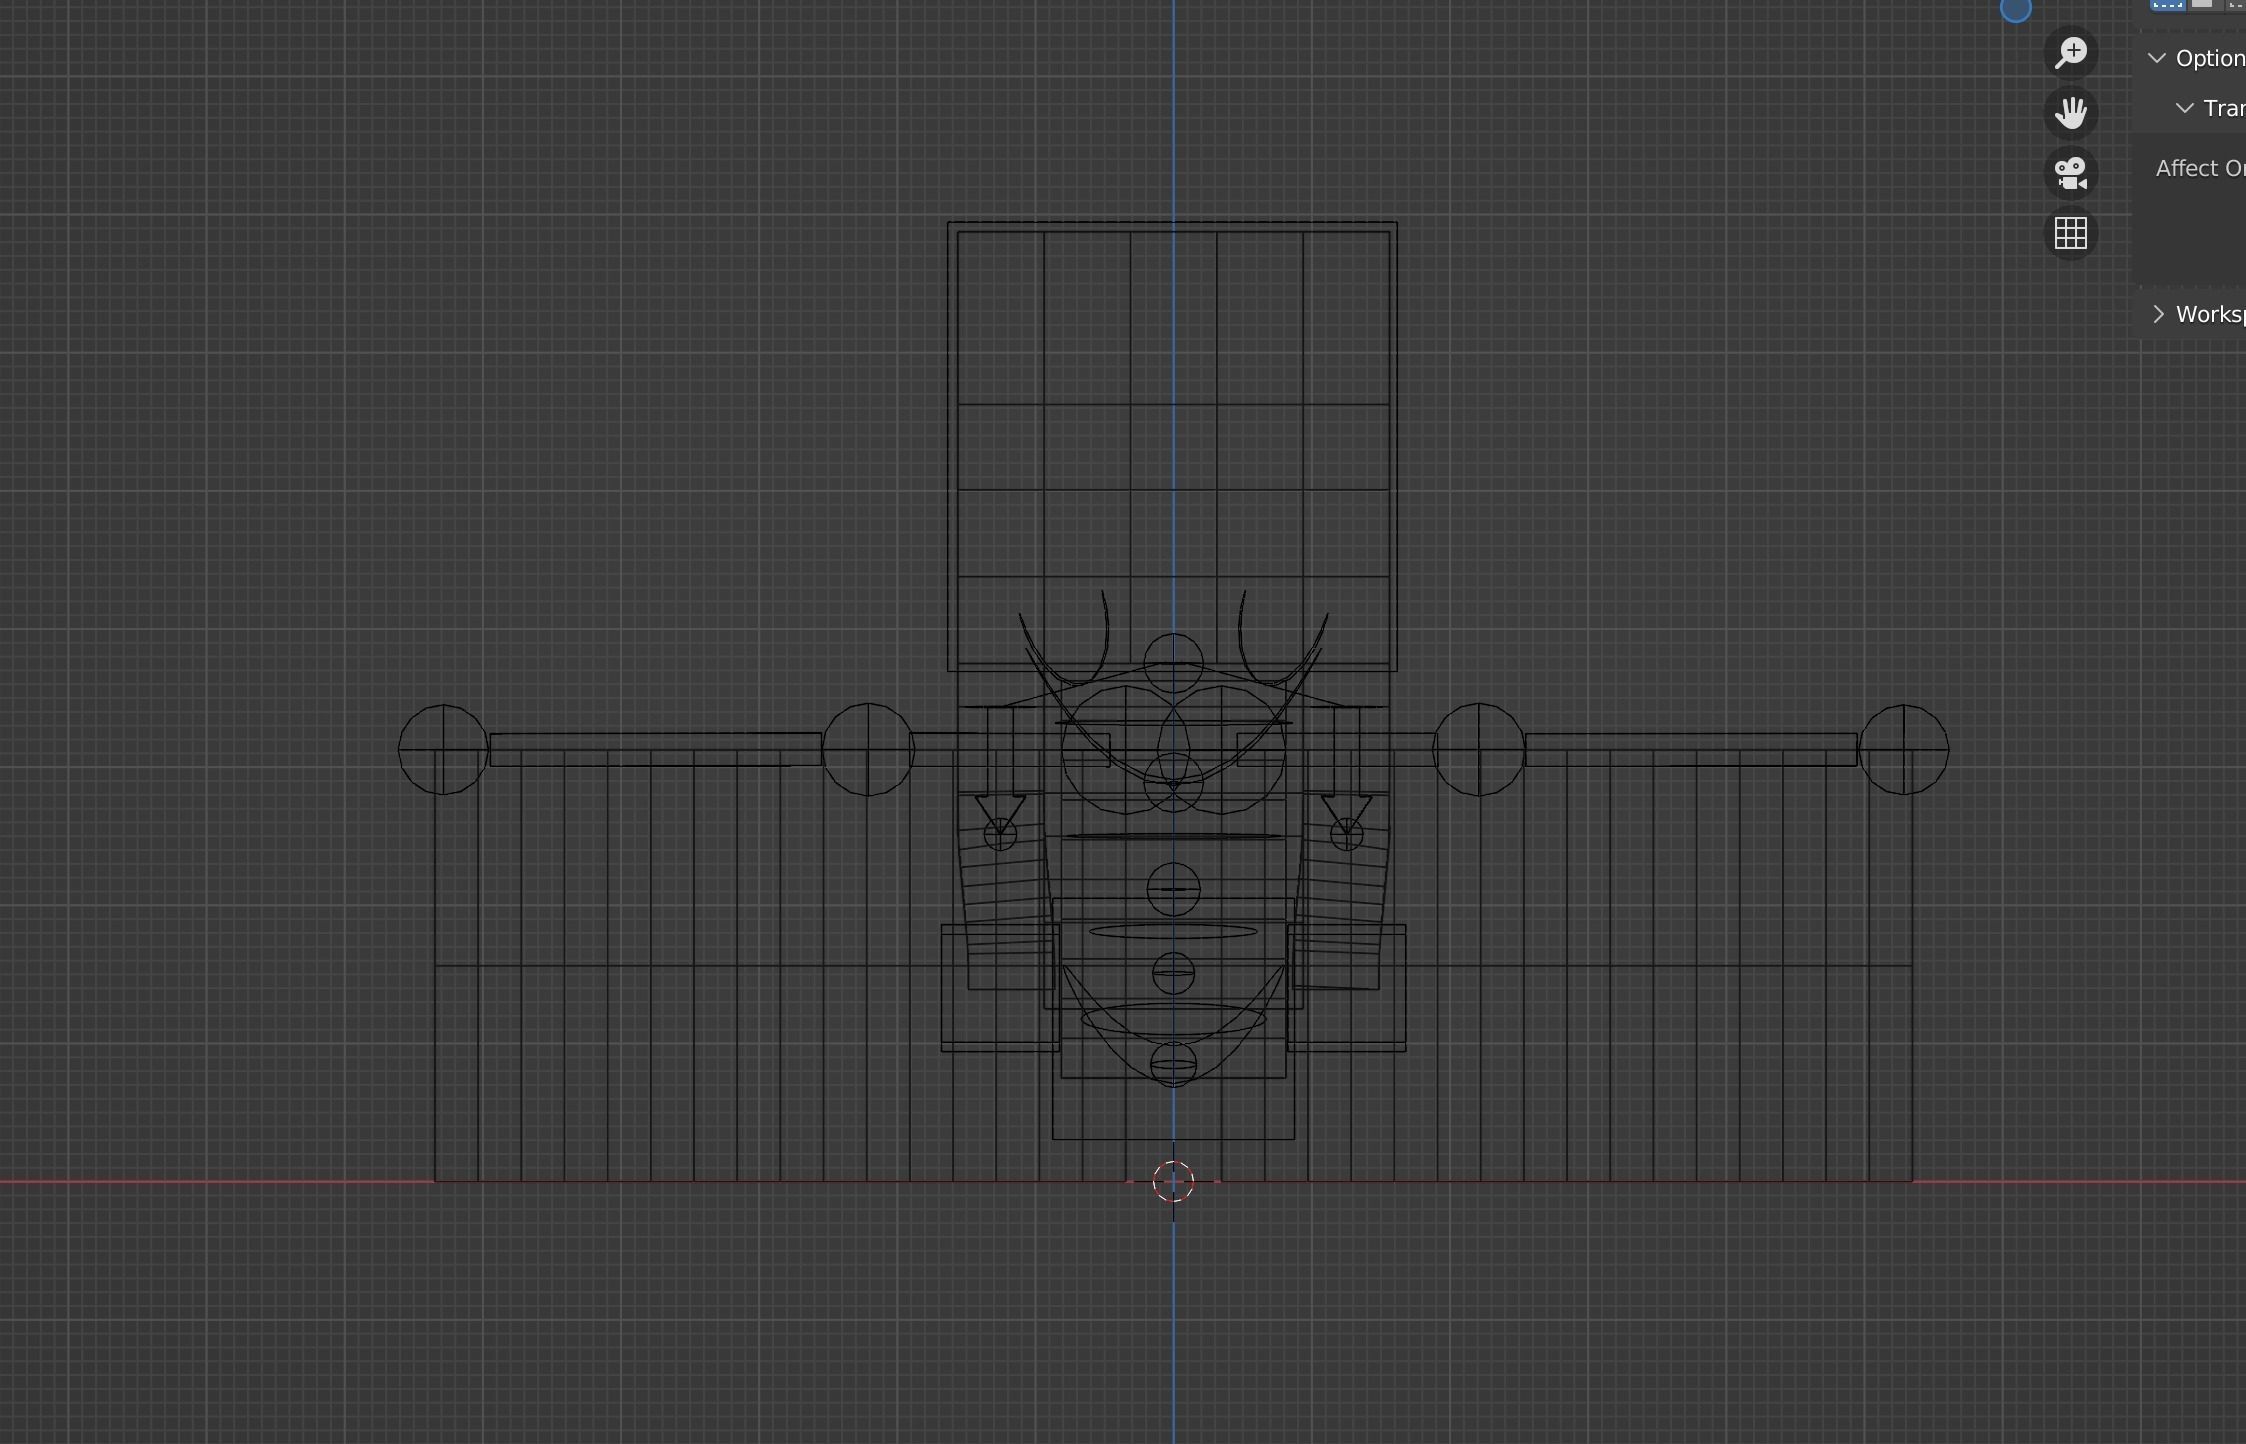The width and height of the screenshot is (2246, 1444).
Task: Collapse the Transform subpanel chevron
Action: click(x=2185, y=108)
